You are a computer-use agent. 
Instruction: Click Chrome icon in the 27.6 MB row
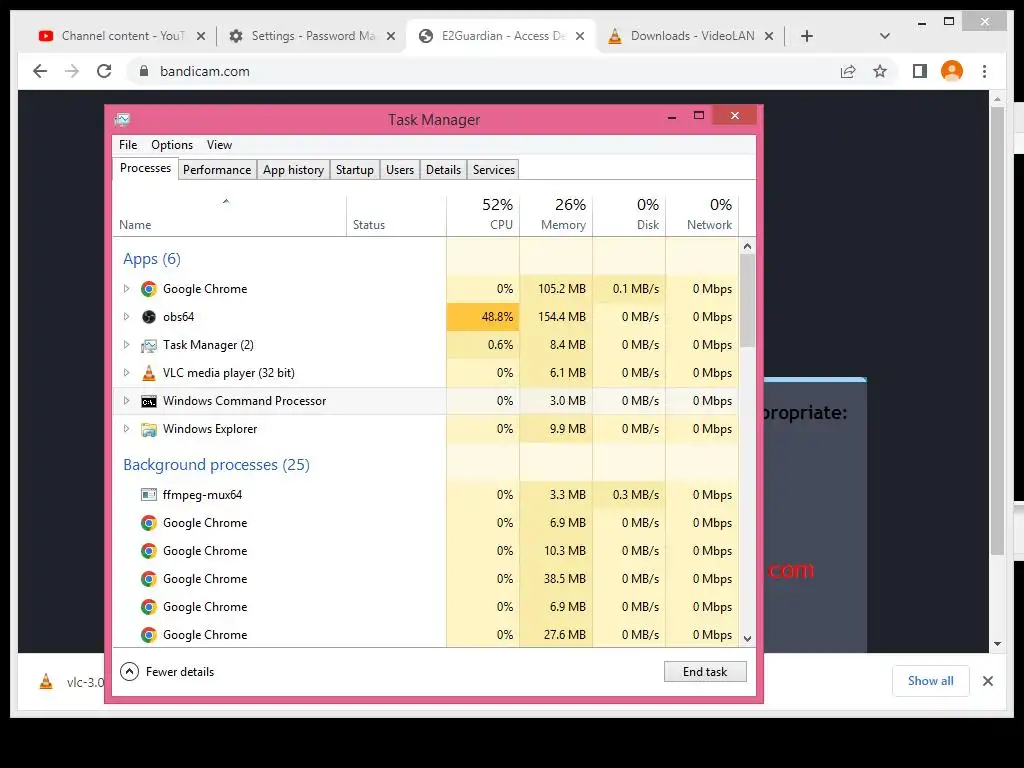[149, 635]
